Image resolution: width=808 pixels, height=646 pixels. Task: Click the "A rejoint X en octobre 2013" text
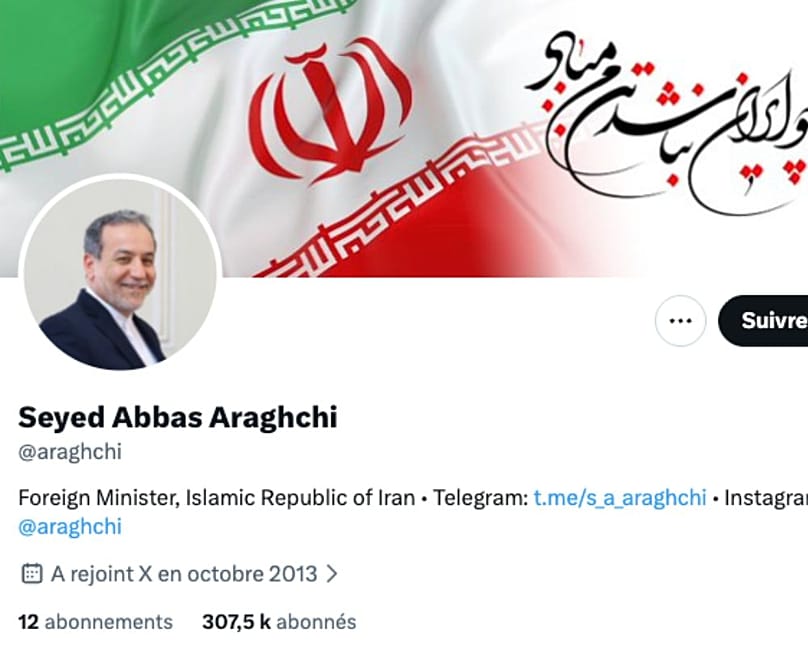(x=184, y=573)
